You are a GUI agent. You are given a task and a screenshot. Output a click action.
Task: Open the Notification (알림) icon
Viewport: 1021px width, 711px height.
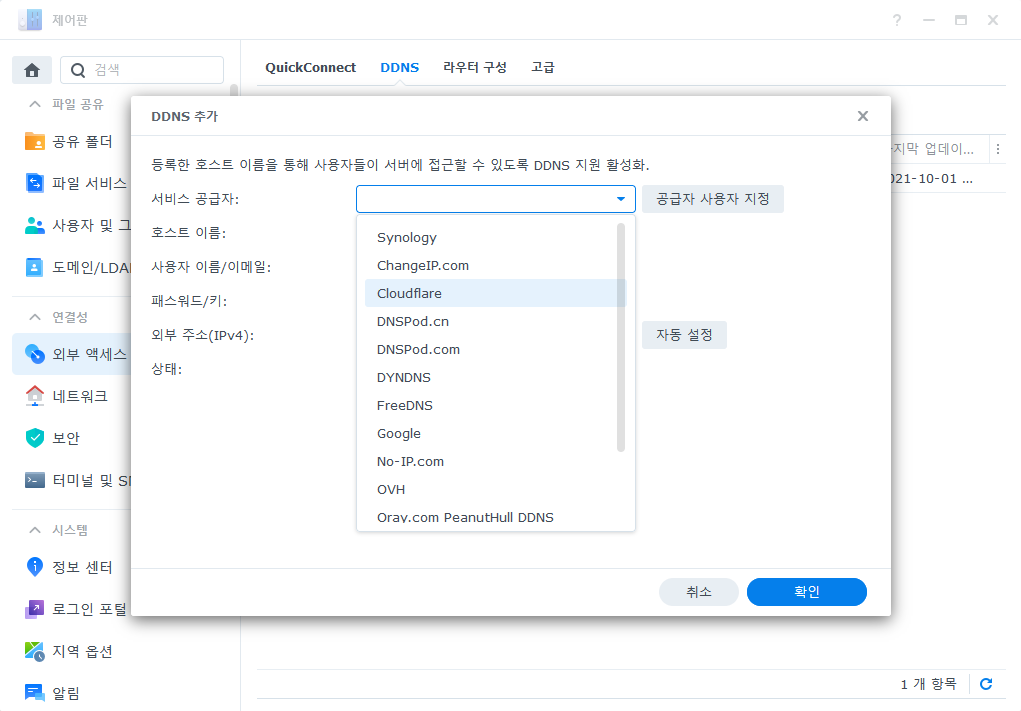point(35,693)
